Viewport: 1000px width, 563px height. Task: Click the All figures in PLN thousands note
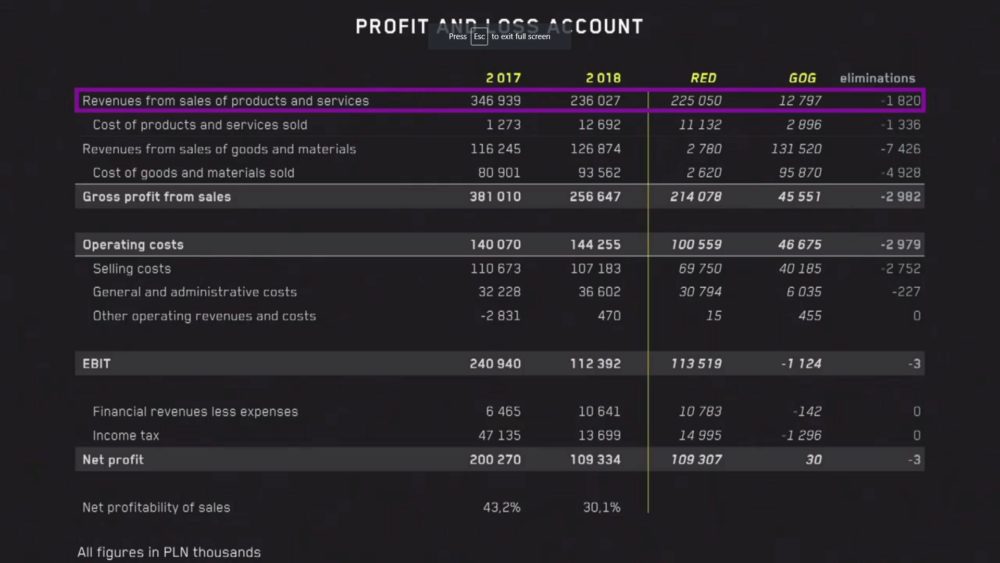[x=169, y=552]
